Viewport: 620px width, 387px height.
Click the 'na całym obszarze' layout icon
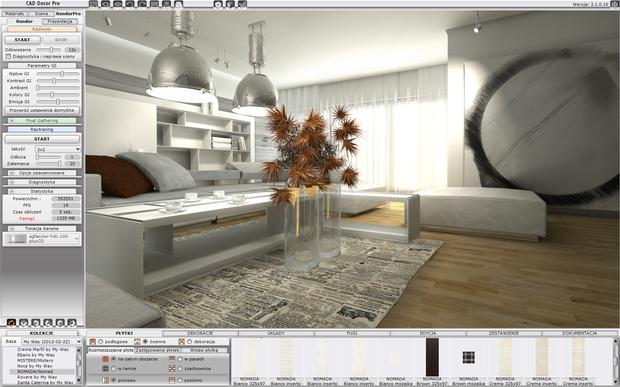(105, 359)
